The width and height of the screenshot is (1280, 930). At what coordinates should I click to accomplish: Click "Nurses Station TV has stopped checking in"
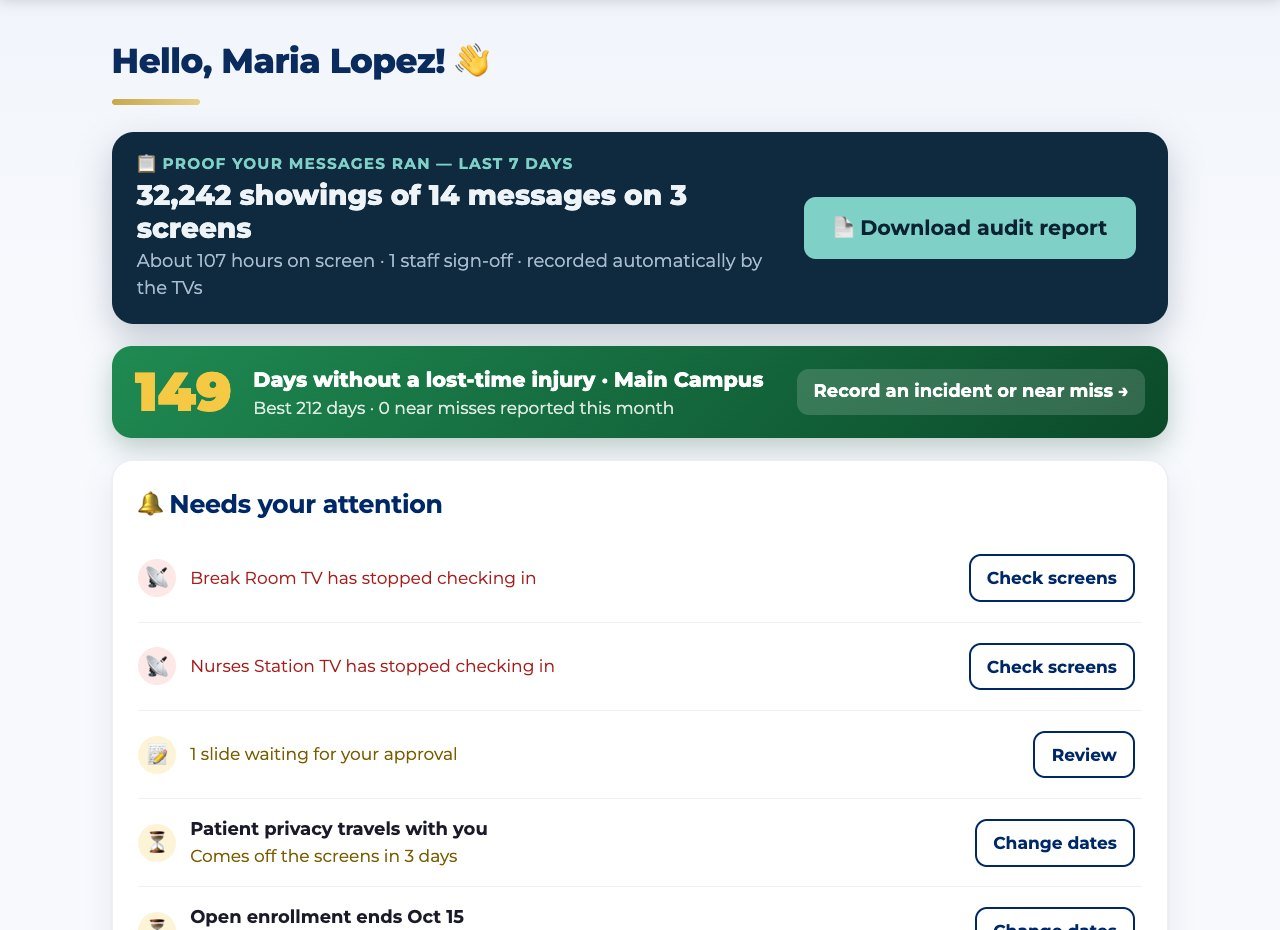point(372,666)
